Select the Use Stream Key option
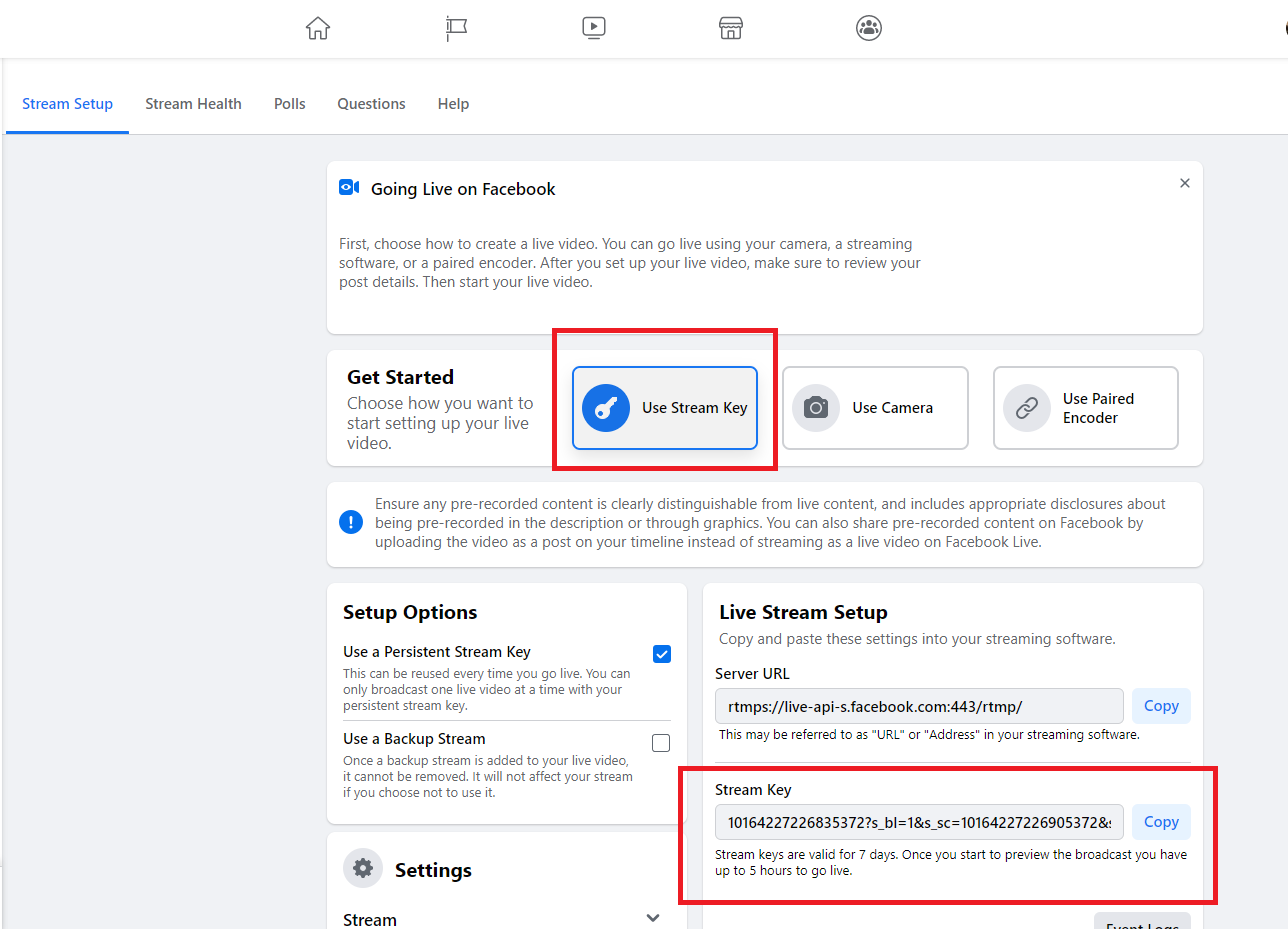Viewport: 1288px width, 929px height. 665,408
